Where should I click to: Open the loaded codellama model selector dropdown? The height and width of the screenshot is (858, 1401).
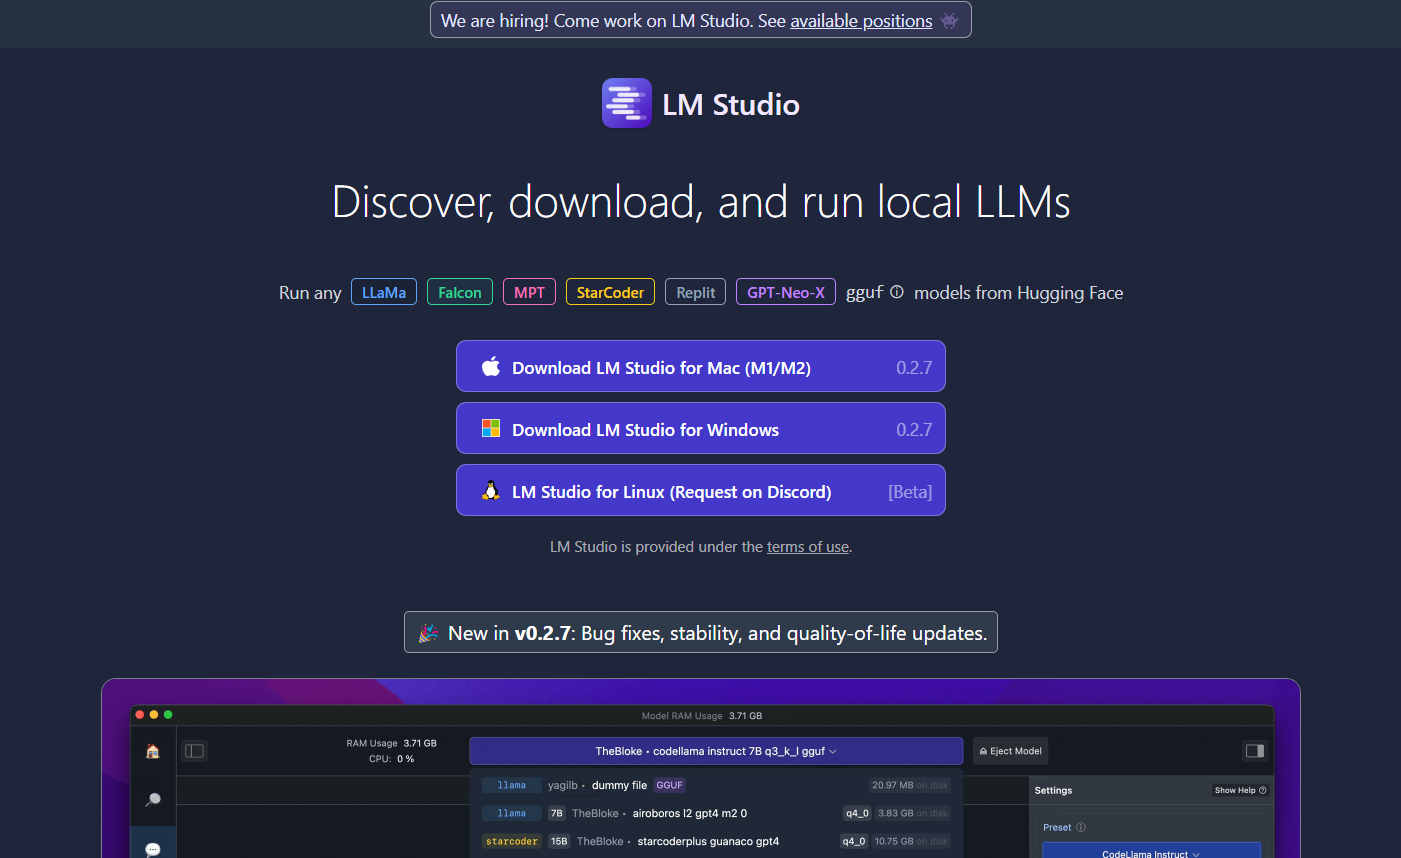tap(716, 751)
